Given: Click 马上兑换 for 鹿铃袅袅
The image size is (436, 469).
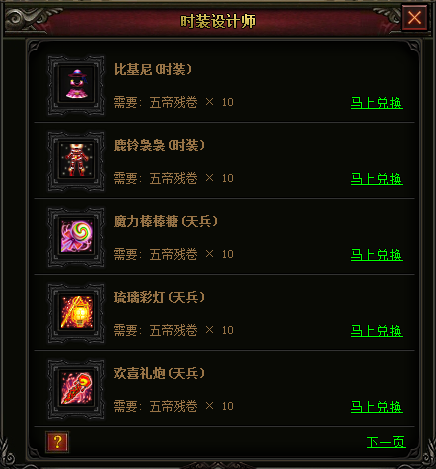Looking at the screenshot, I should coord(377,179).
